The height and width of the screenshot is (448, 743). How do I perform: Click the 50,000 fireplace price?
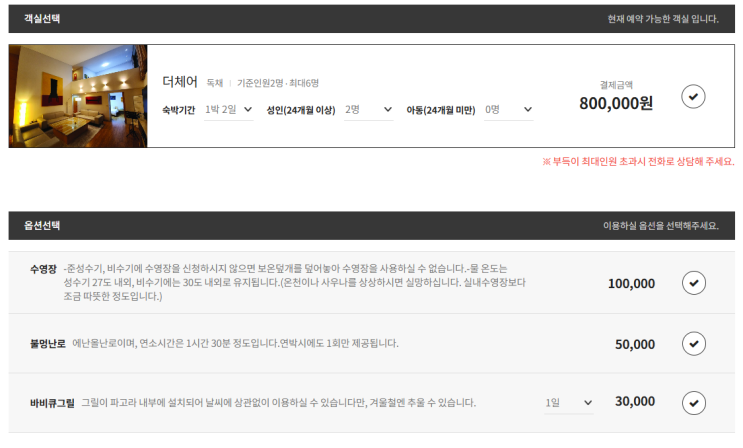click(635, 344)
